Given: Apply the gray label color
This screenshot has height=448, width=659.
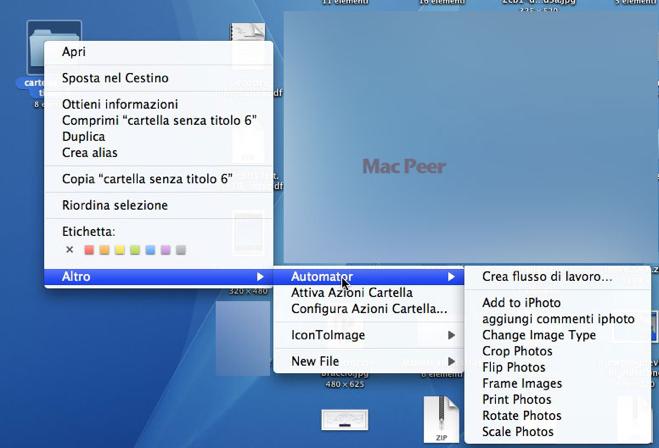Looking at the screenshot, I should 181,250.
